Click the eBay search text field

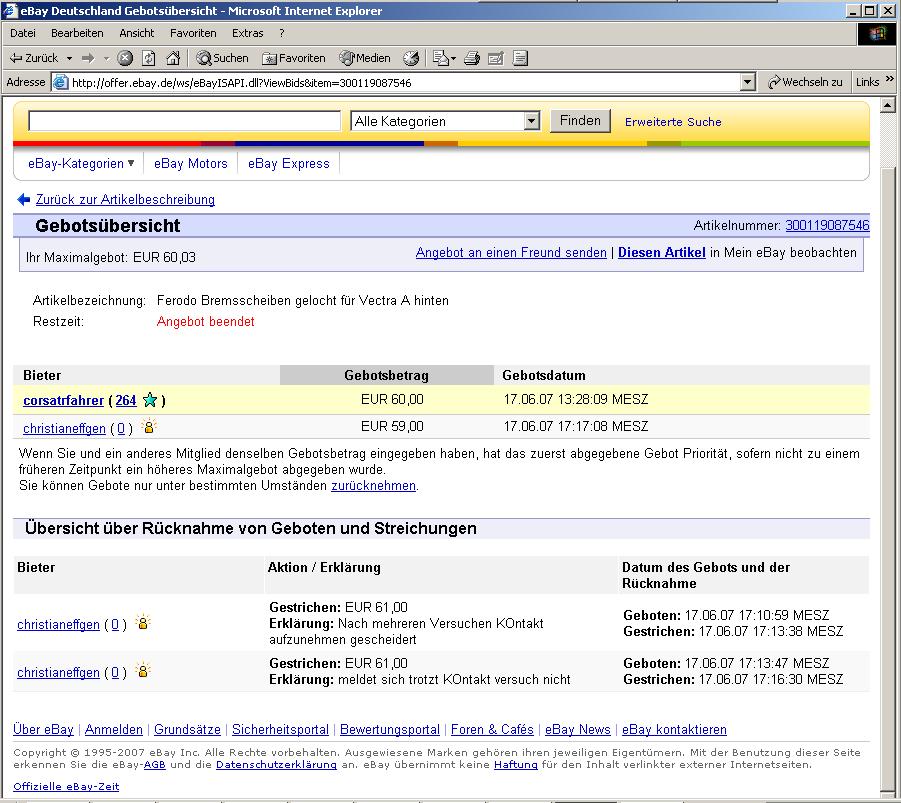pos(184,121)
